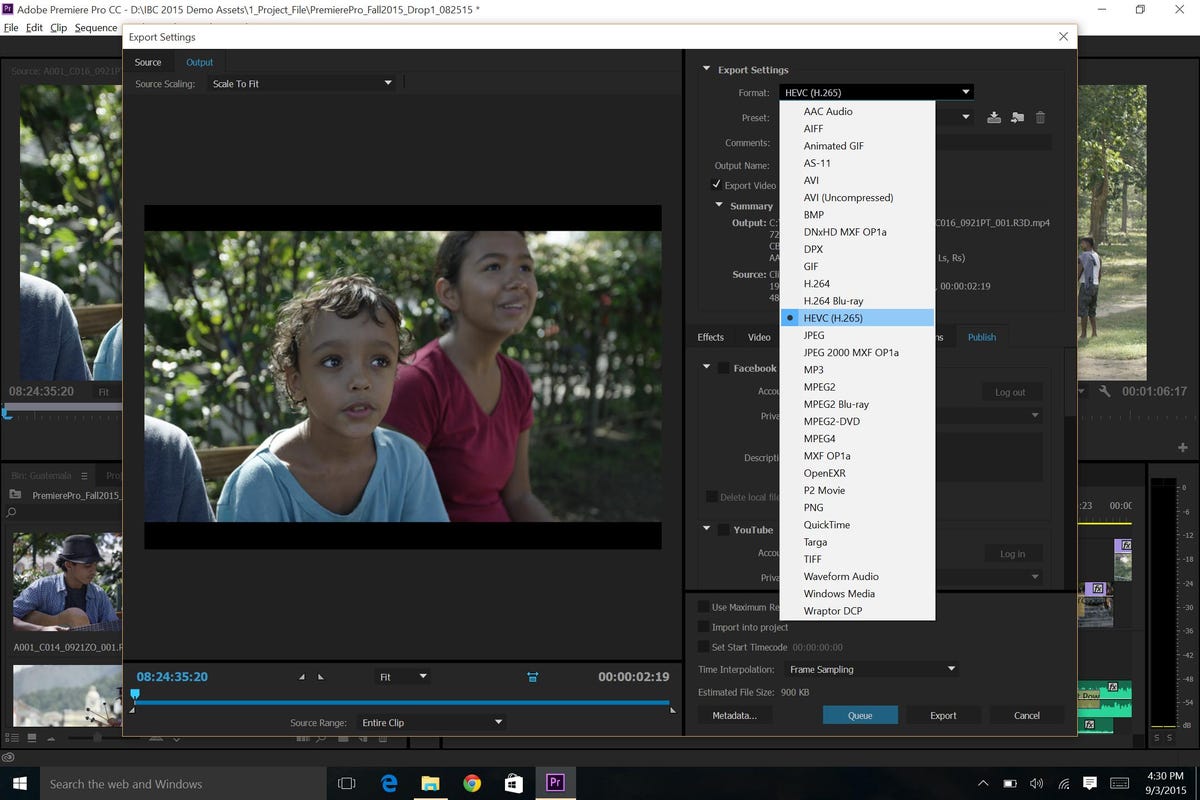Viewport: 1200px width, 800px height.
Task: Open the Metadata dialog
Action: click(x=735, y=715)
